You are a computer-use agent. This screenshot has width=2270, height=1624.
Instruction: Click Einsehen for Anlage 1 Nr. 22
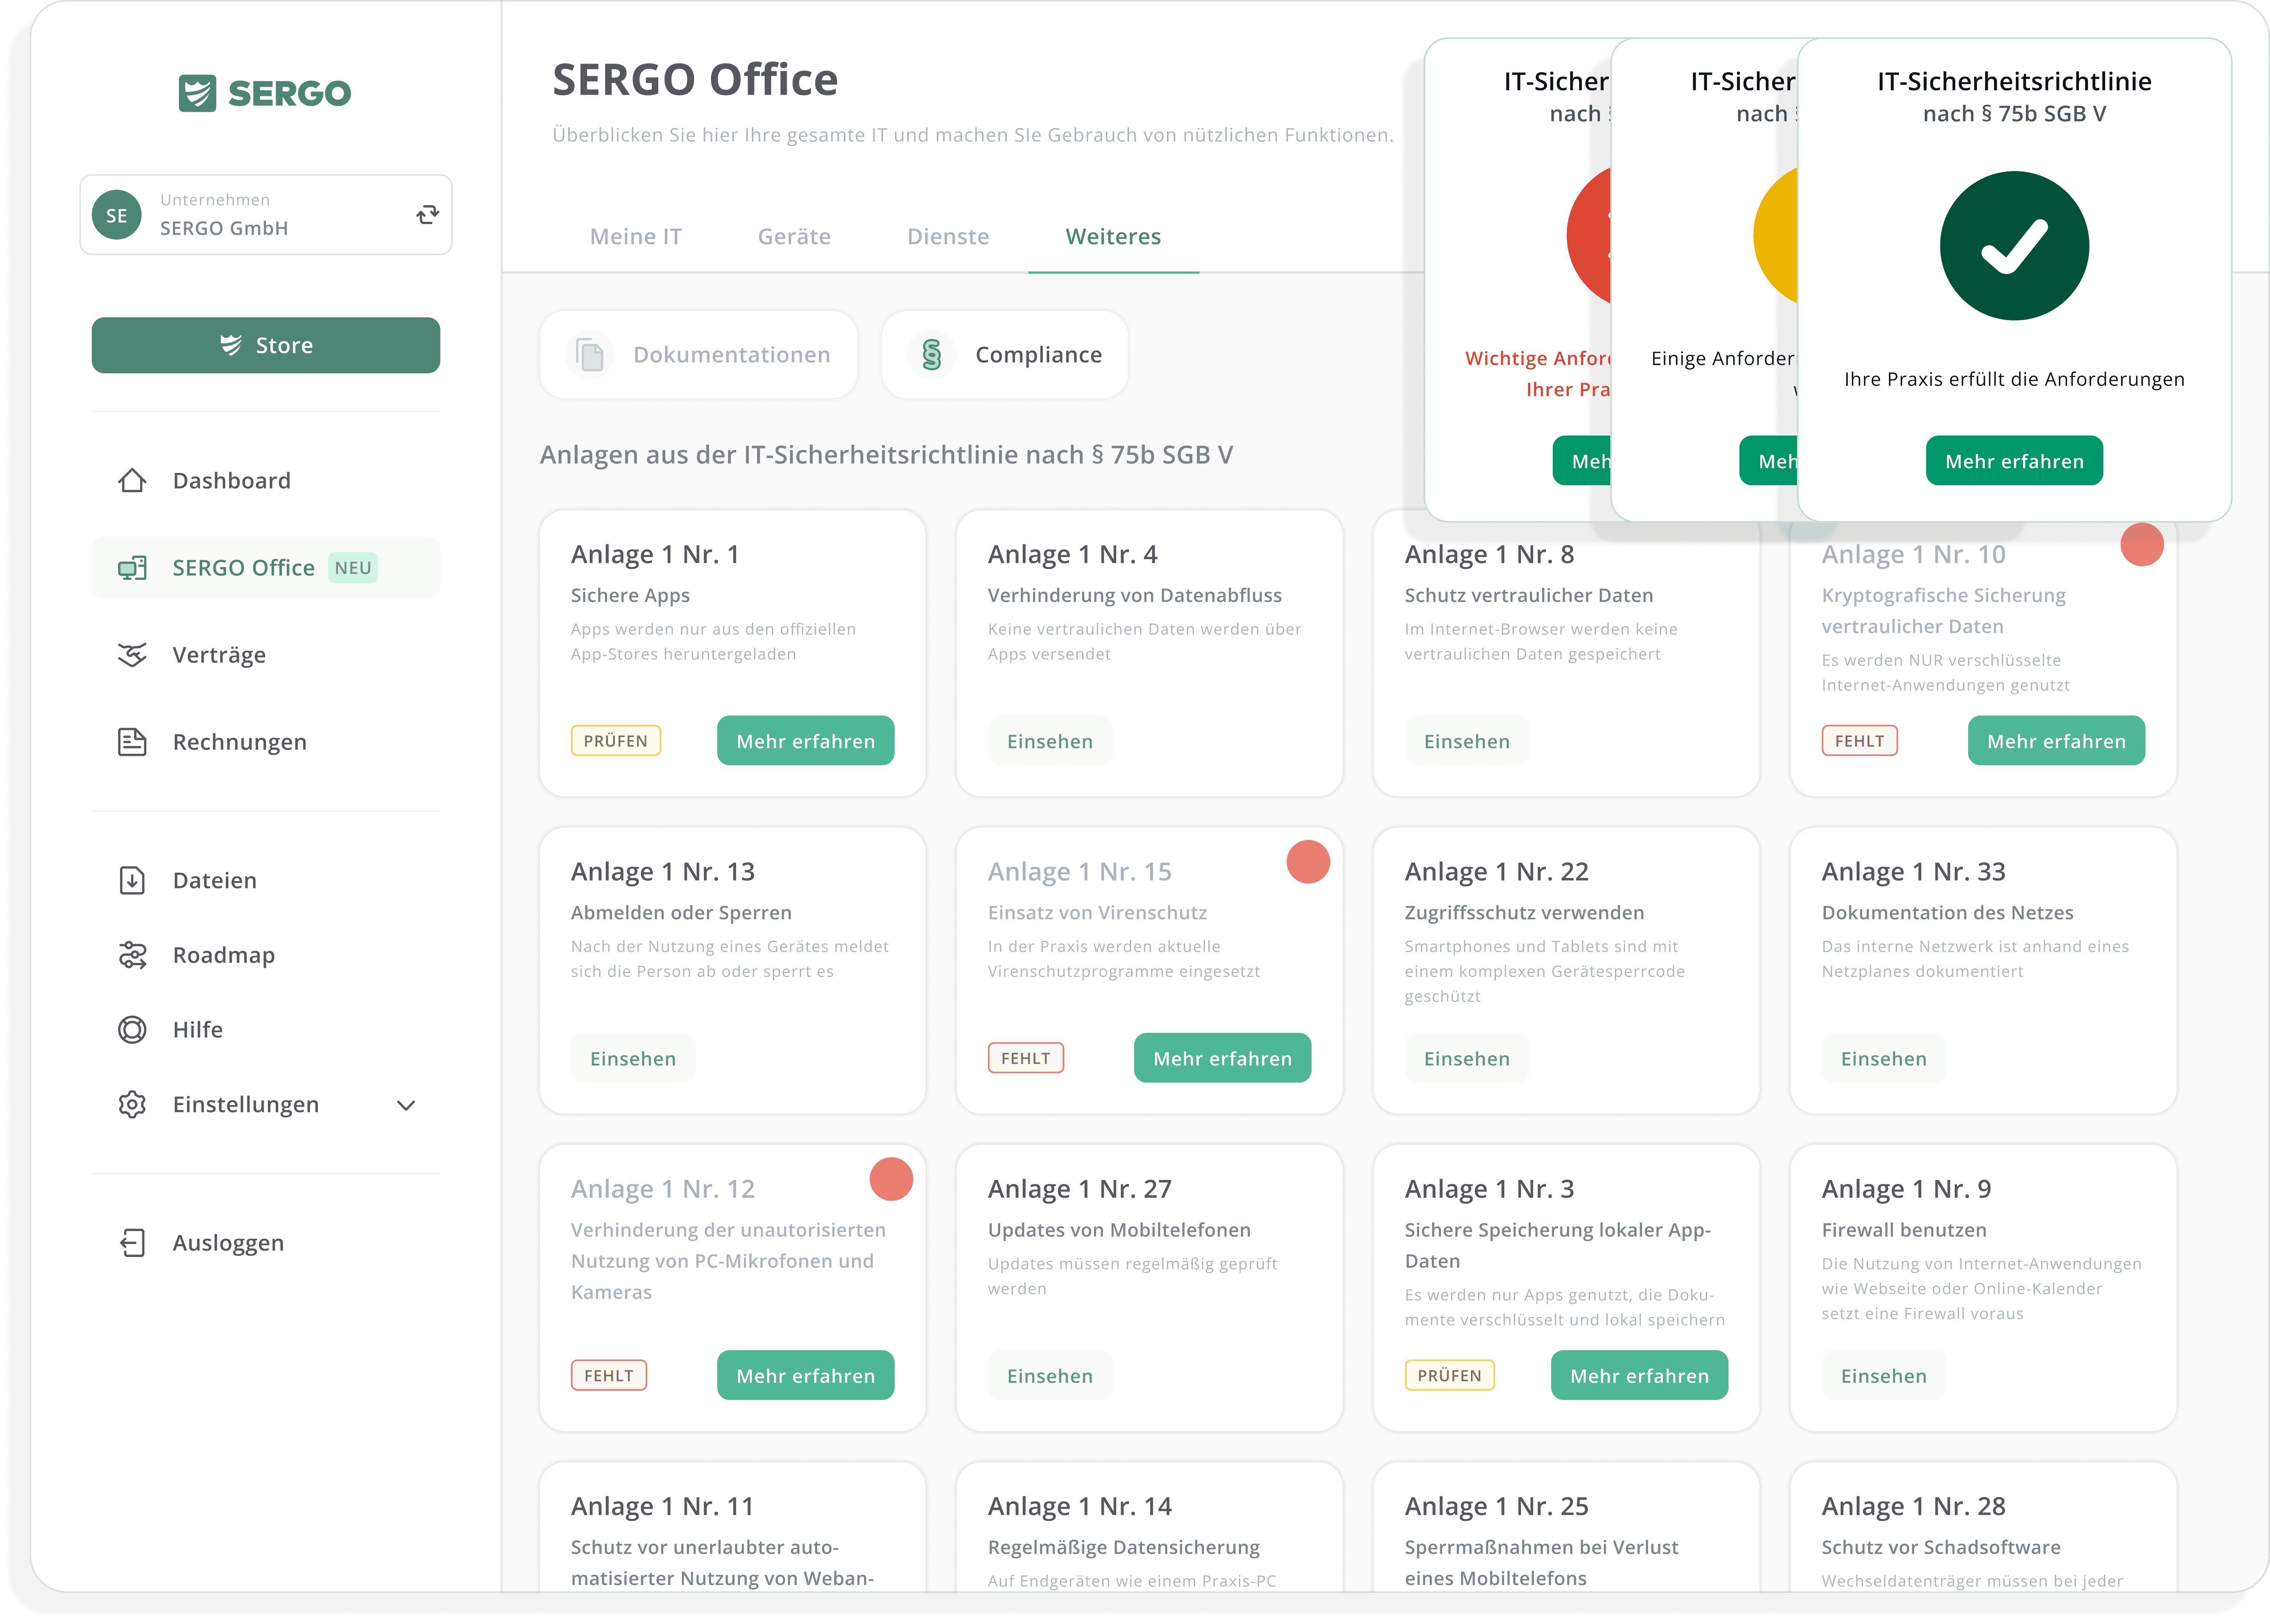pyautogui.click(x=1466, y=1058)
